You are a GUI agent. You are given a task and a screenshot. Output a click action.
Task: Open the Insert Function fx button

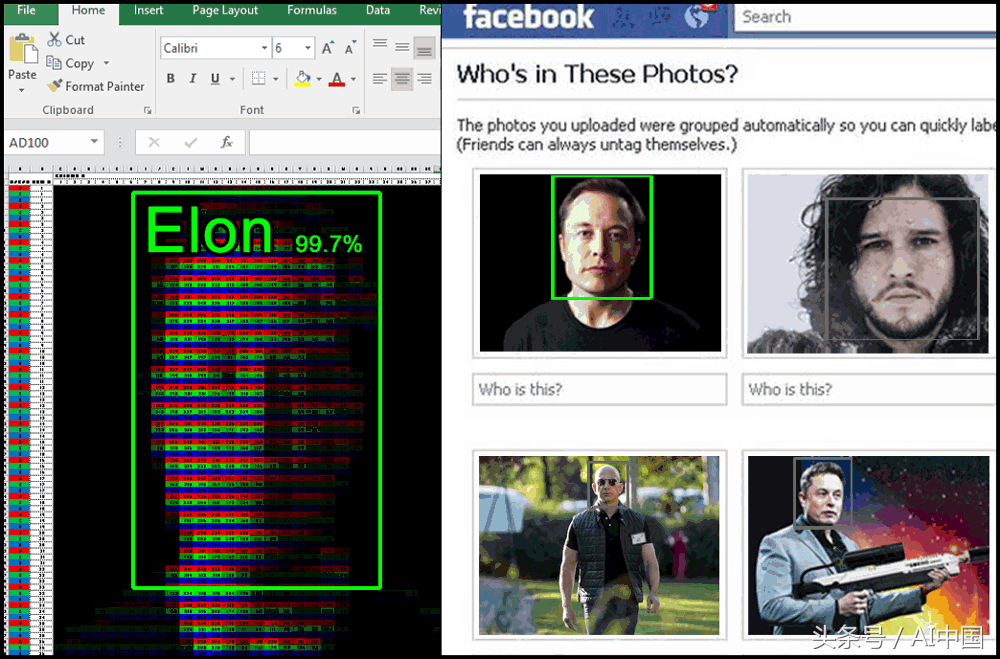click(226, 142)
